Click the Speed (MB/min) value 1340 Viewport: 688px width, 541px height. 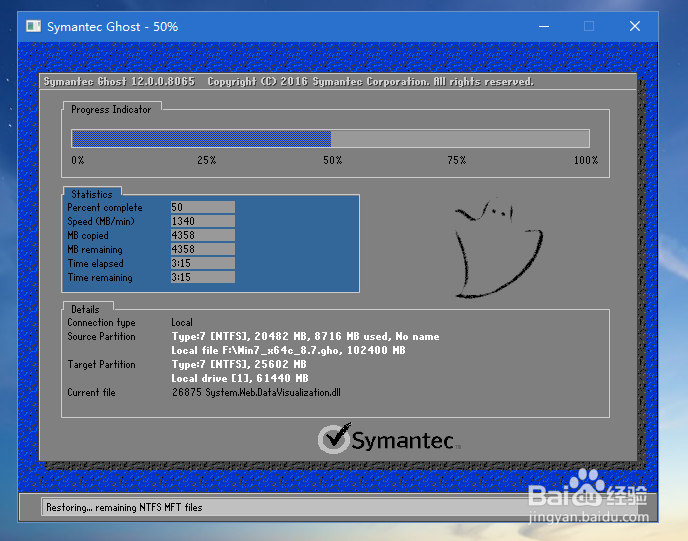[x=203, y=221]
